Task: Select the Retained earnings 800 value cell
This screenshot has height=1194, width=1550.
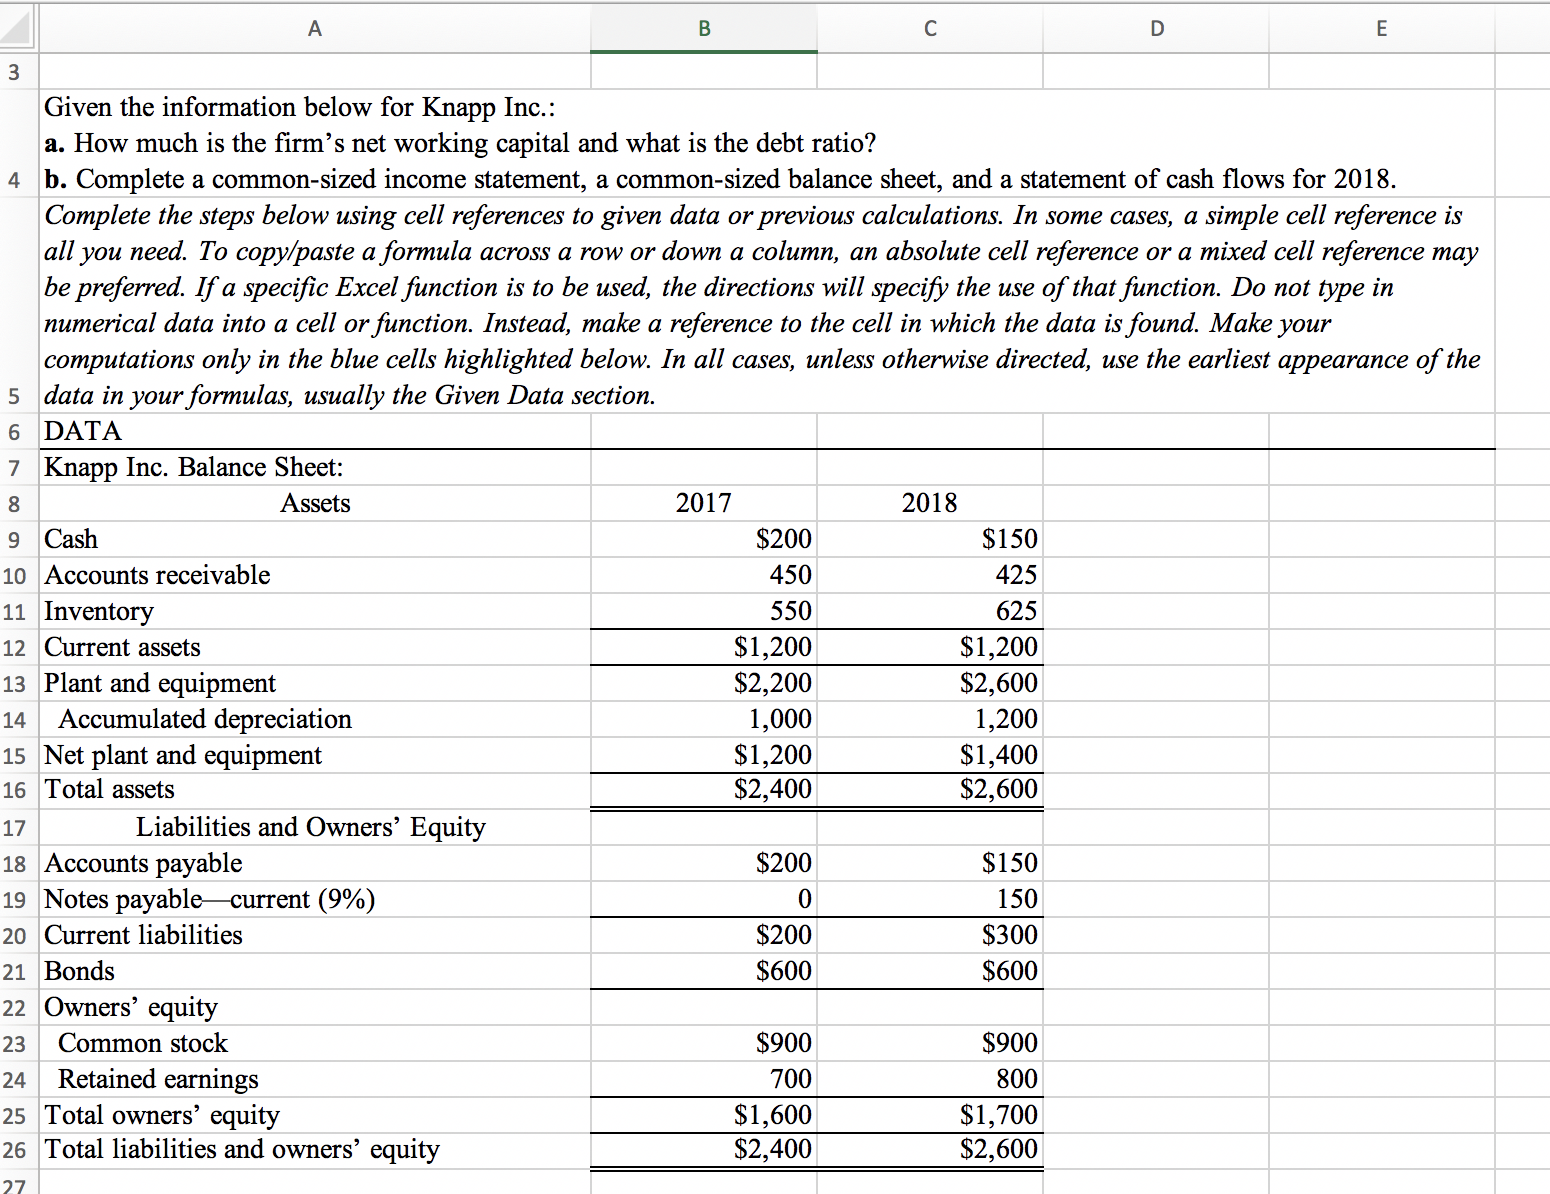Action: coord(929,1079)
